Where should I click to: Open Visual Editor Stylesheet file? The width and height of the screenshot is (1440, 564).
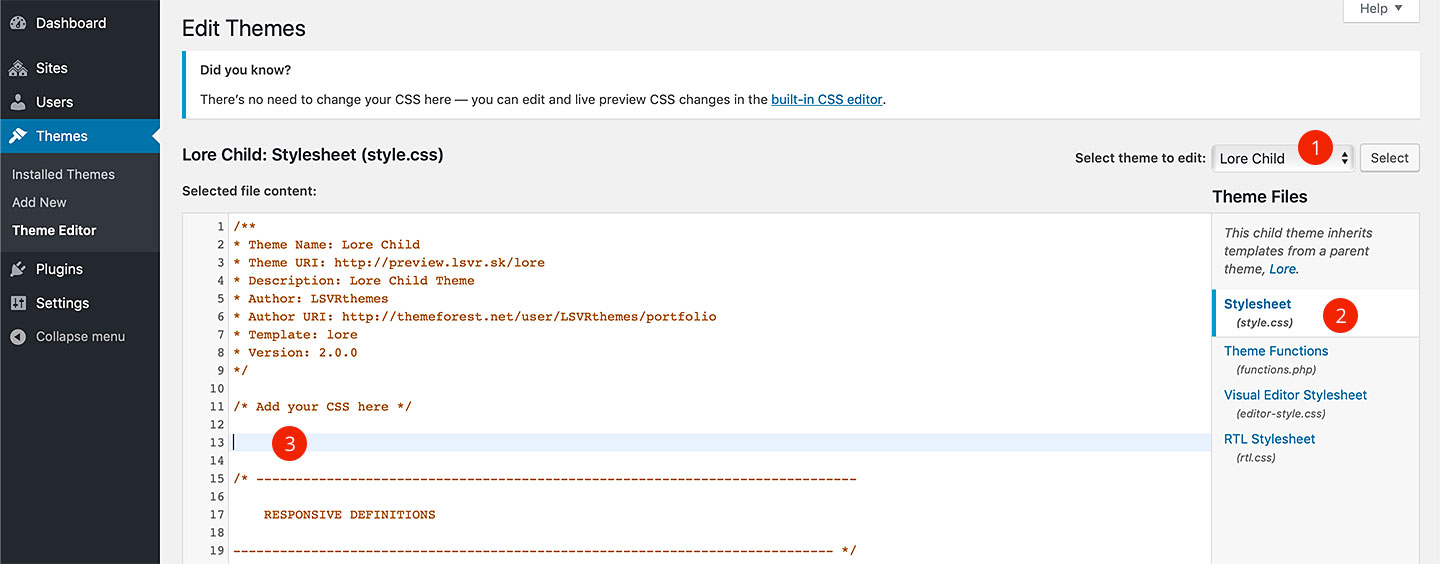point(1295,403)
